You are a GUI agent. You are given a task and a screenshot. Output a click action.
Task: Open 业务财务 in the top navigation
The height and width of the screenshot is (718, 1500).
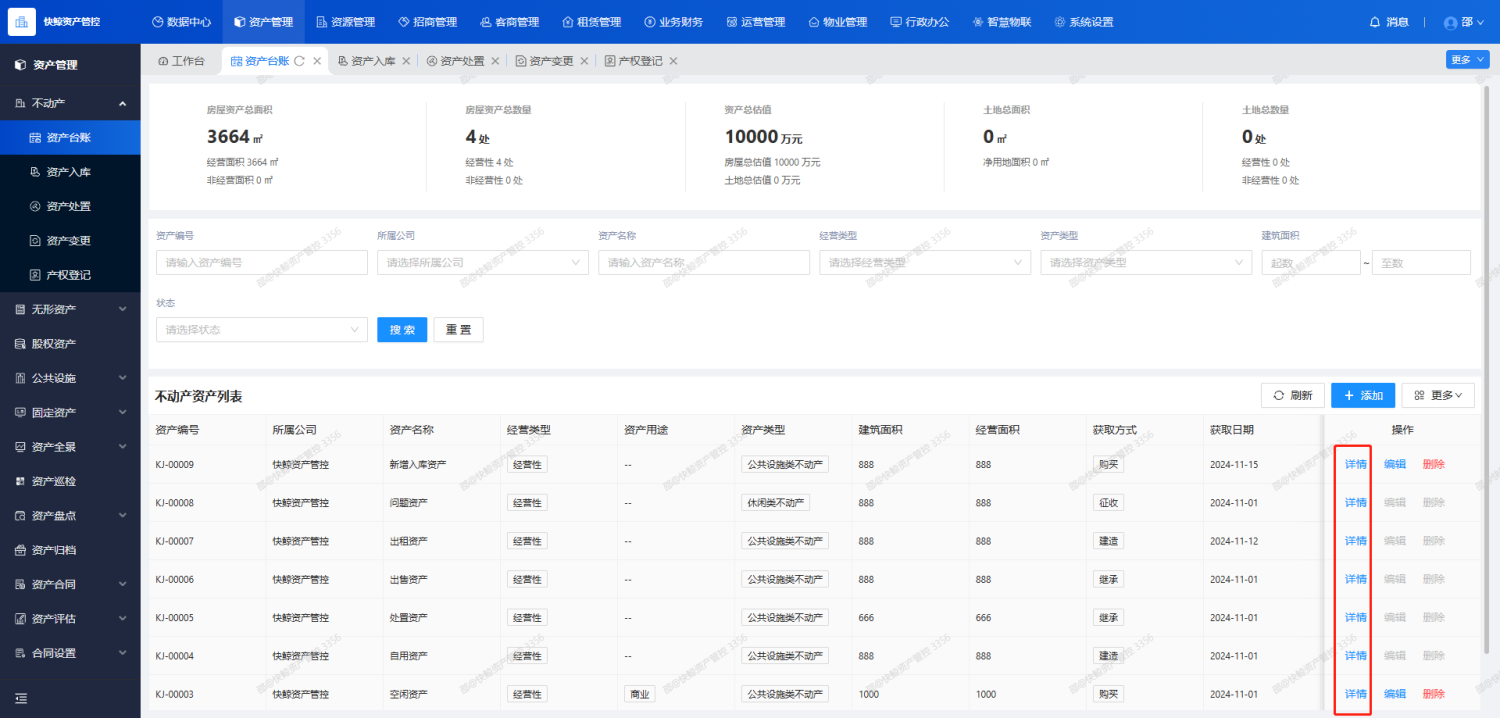coord(673,22)
